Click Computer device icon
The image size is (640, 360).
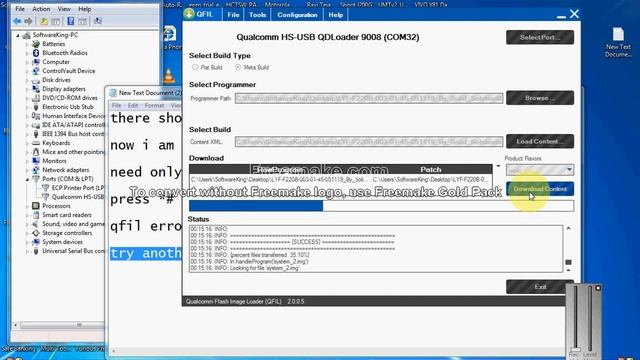[x=36, y=62]
